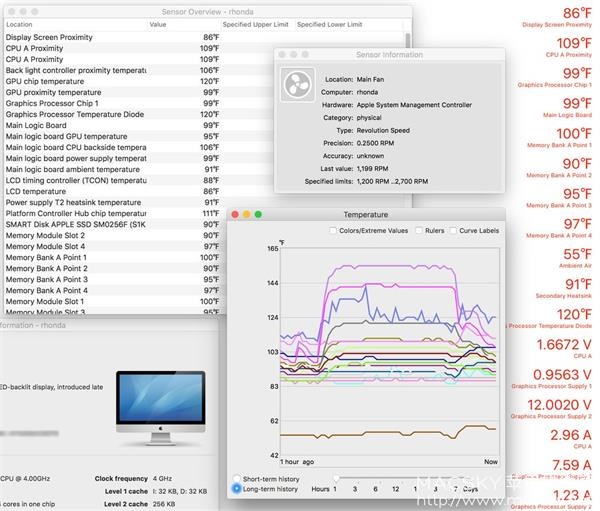
Task: Sort by the Location column header
Action: (76, 24)
